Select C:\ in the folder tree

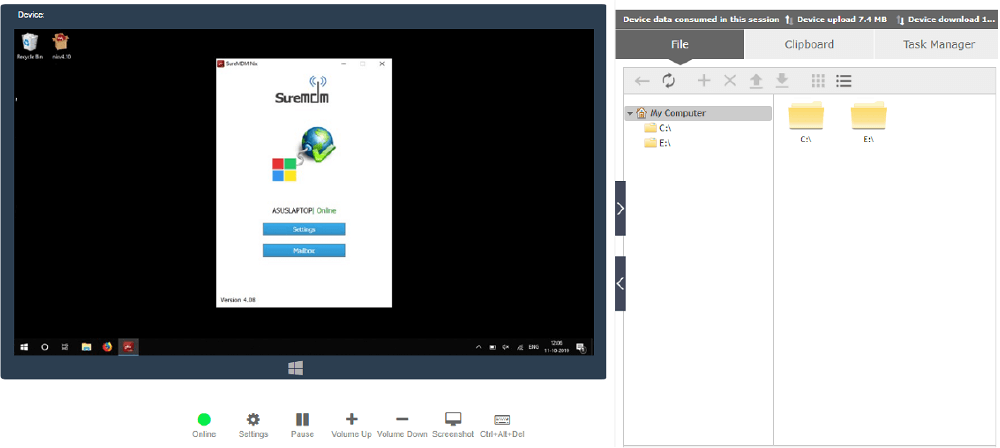click(658, 128)
